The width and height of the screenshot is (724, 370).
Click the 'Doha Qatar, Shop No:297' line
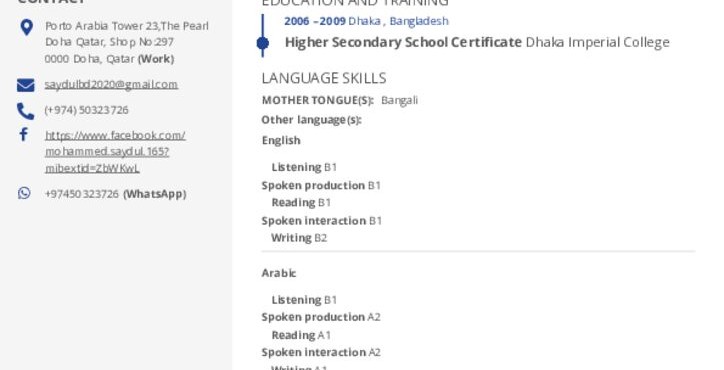[x=109, y=42]
